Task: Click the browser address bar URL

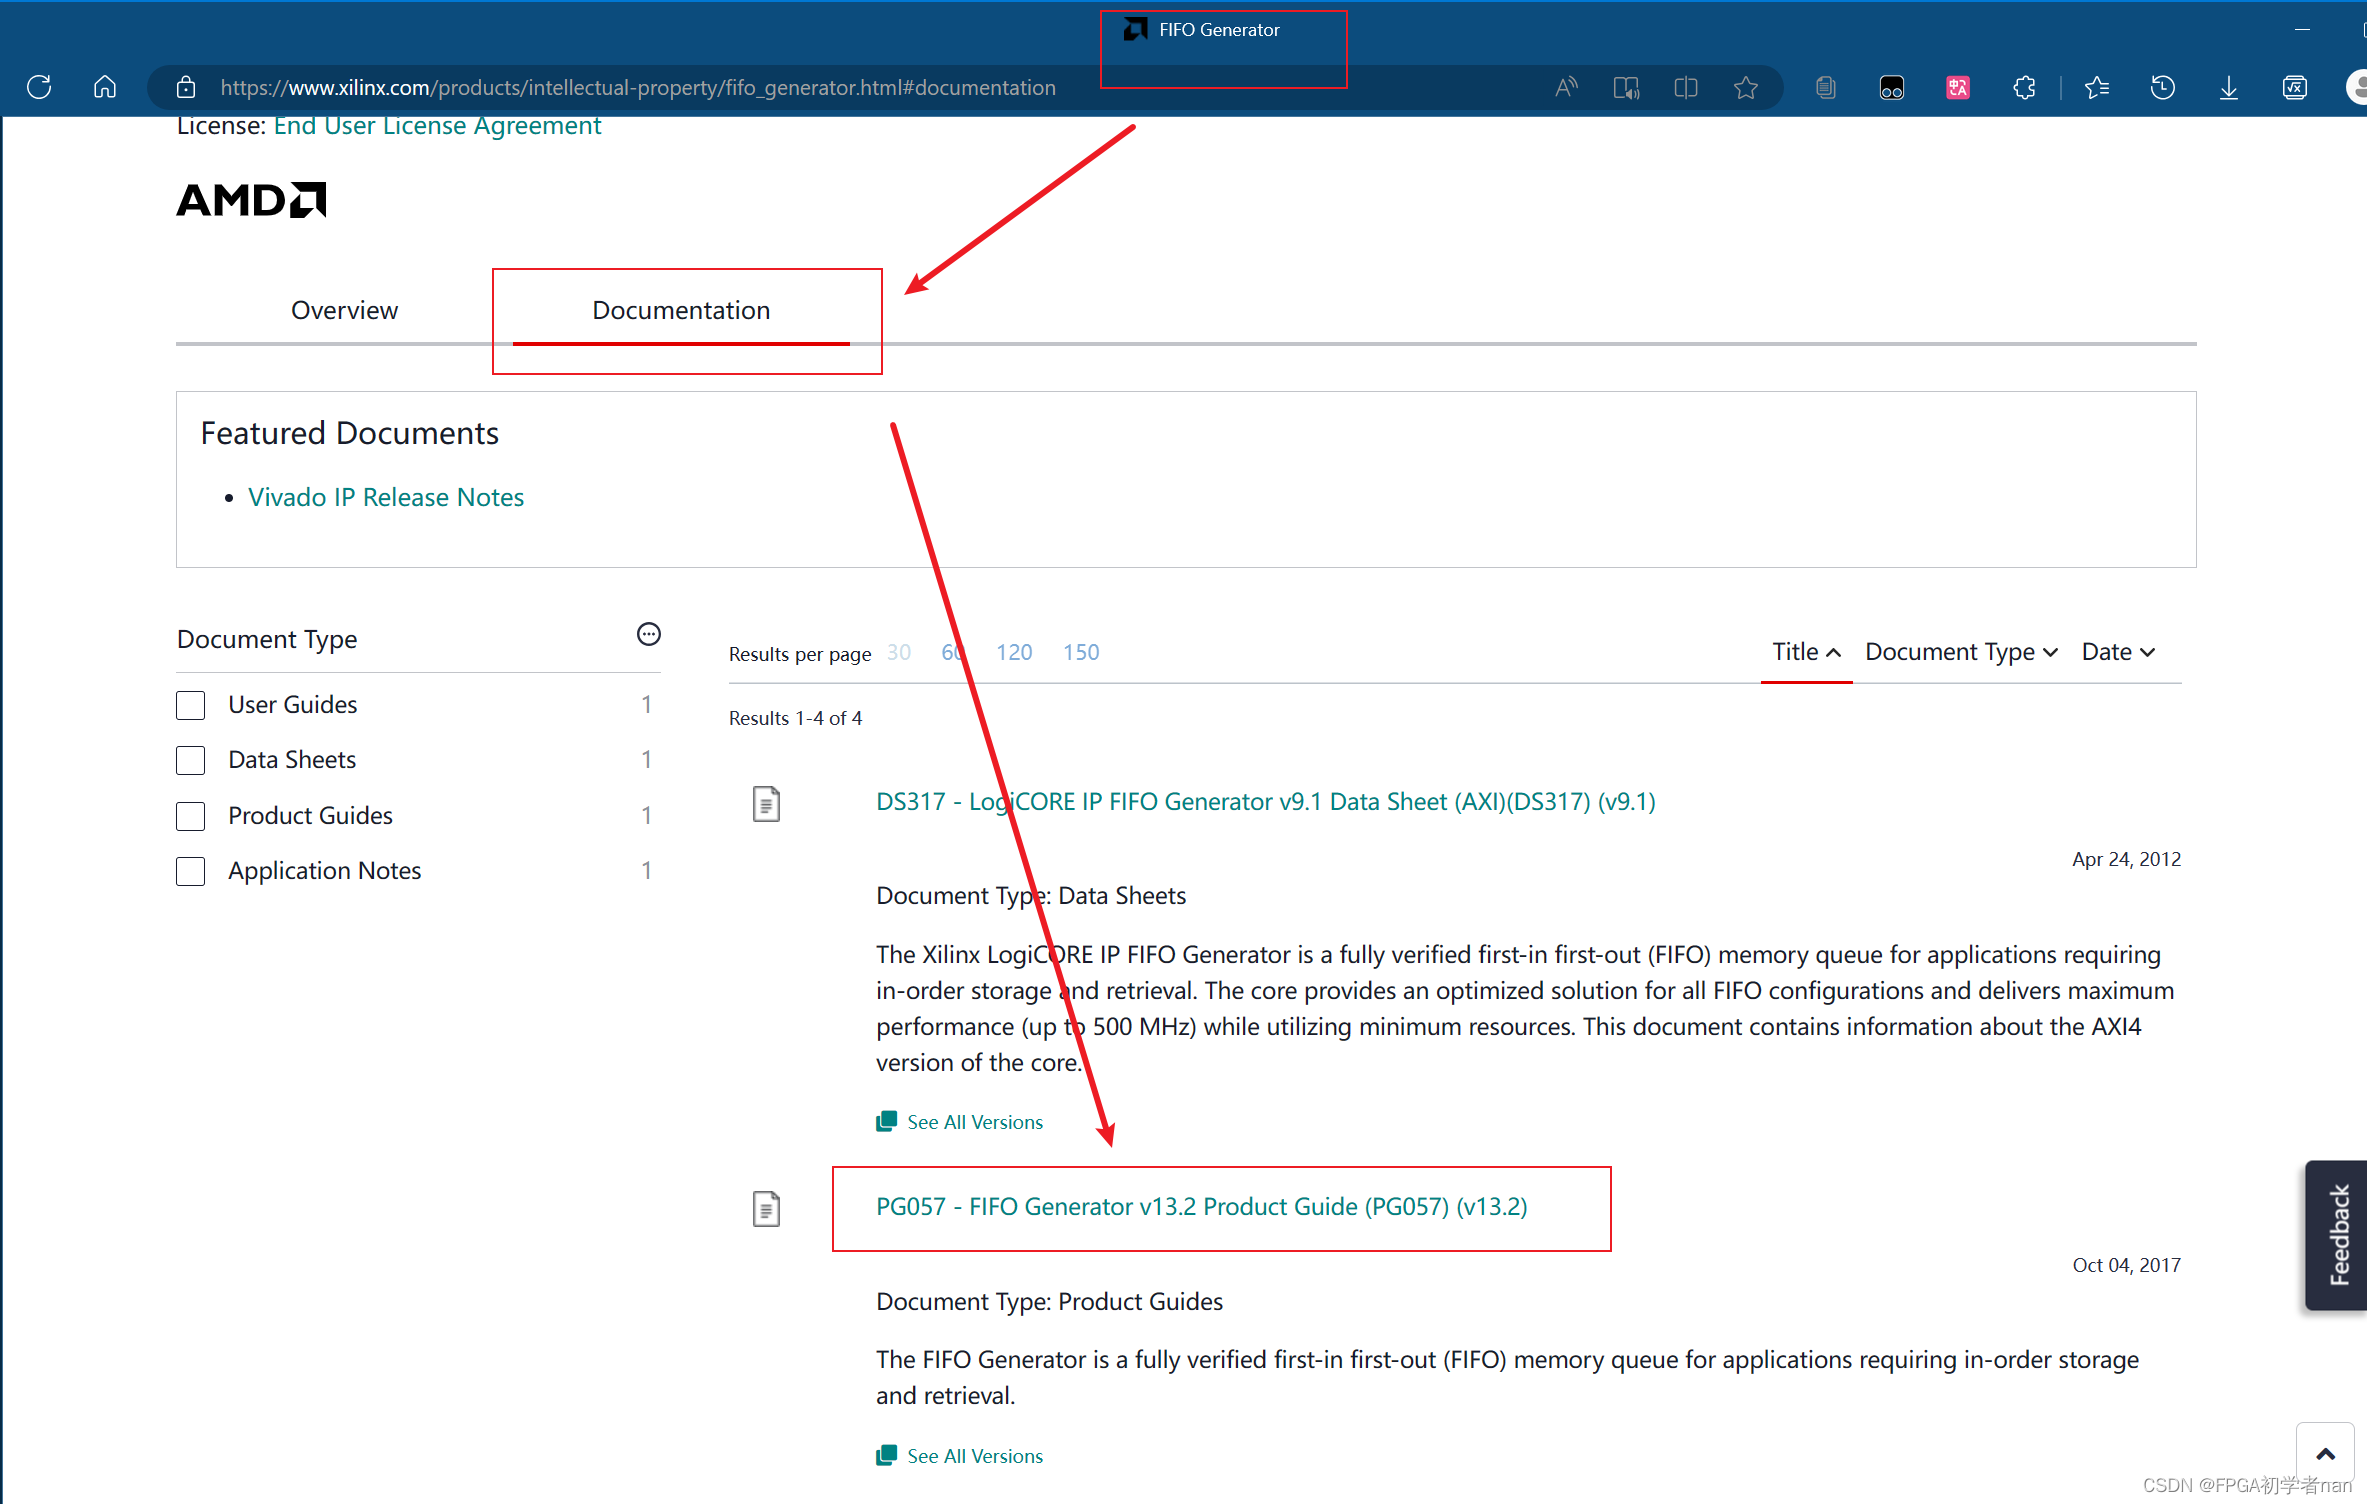Action: click(x=638, y=88)
